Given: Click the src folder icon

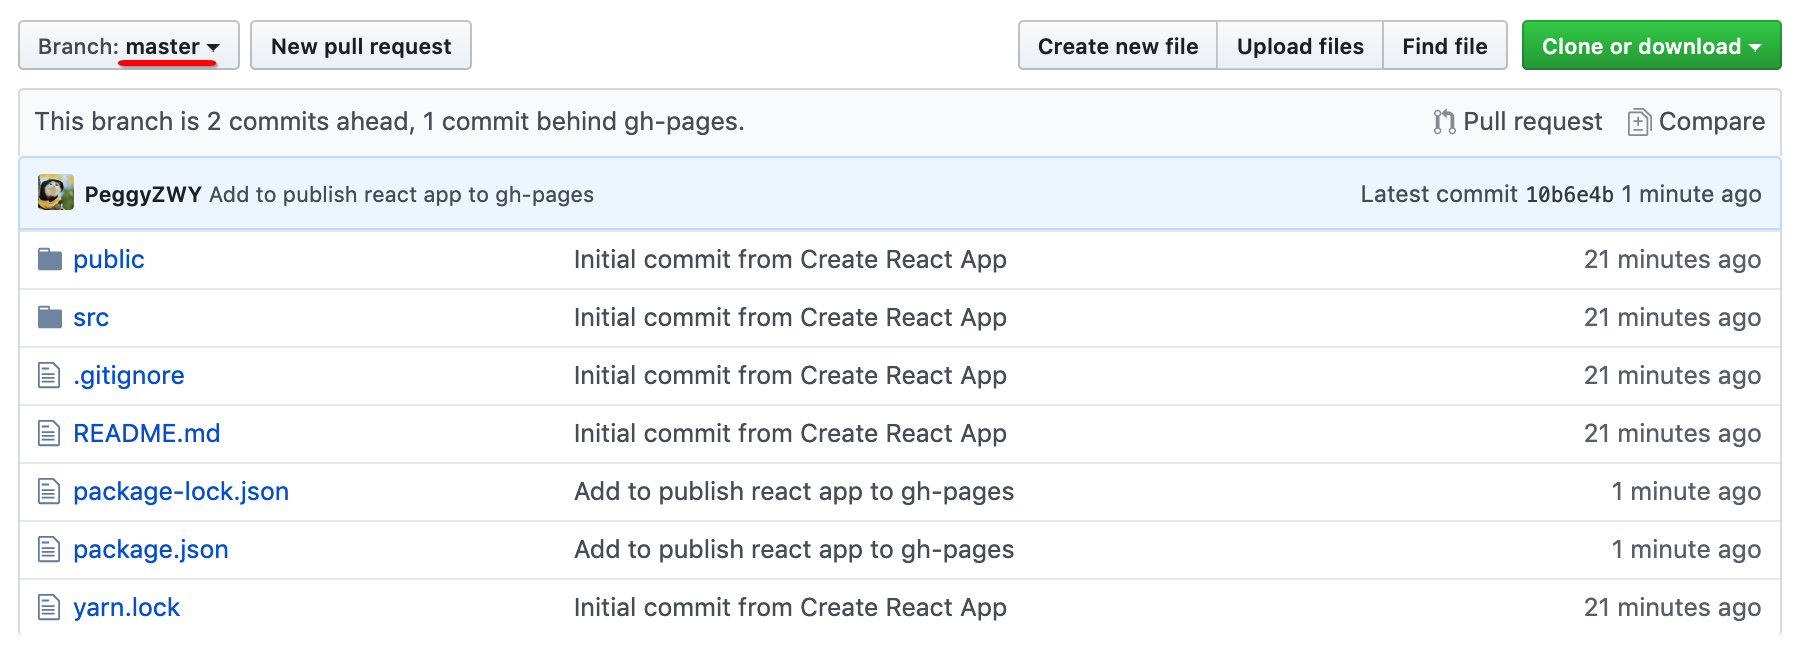Looking at the screenshot, I should [49, 318].
